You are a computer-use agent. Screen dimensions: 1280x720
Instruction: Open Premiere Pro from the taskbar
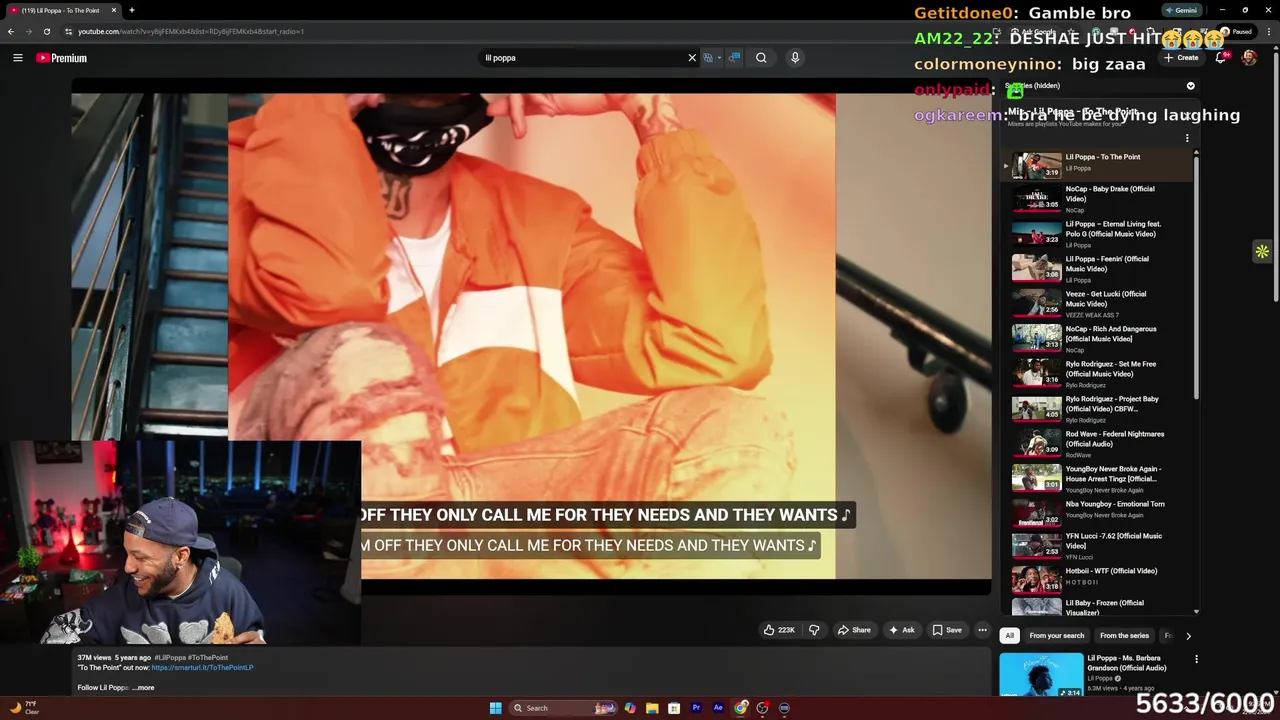coord(696,708)
